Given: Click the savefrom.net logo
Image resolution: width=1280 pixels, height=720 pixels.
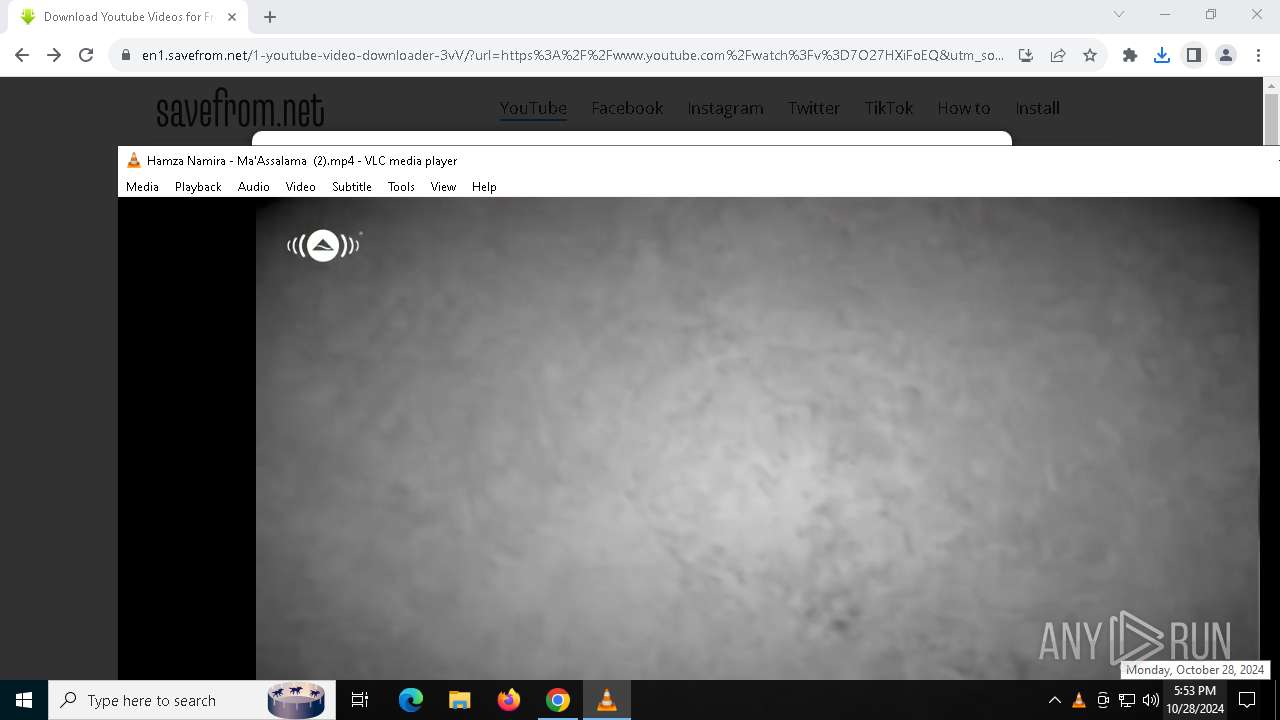Looking at the screenshot, I should click(x=240, y=109).
